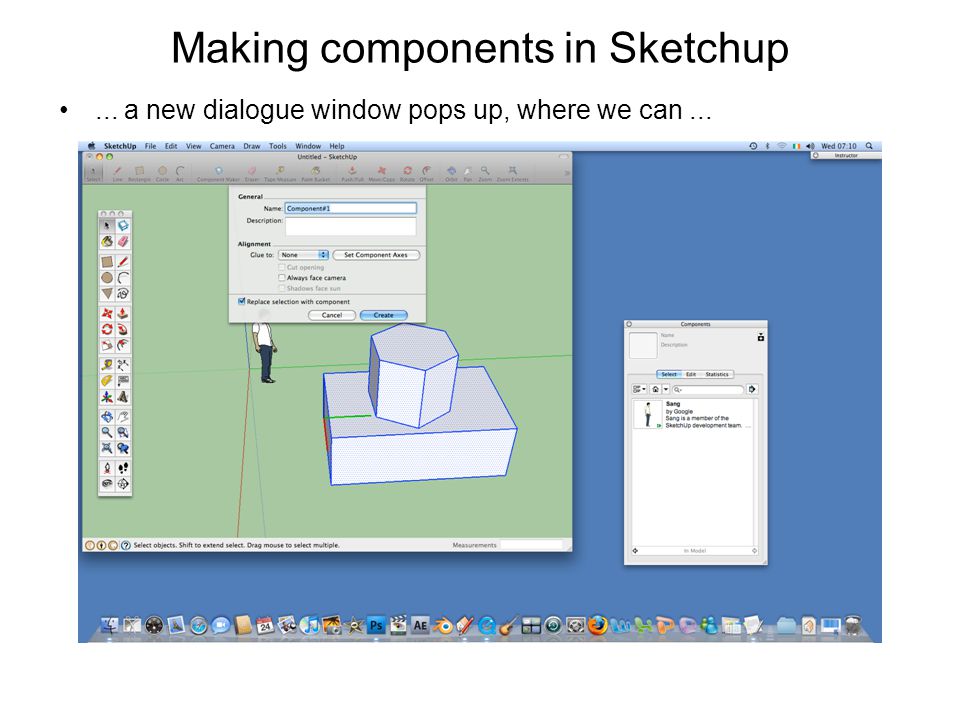This screenshot has height=720, width=960.
Task: Go to In Model home in Components panel
Action: coord(656,389)
